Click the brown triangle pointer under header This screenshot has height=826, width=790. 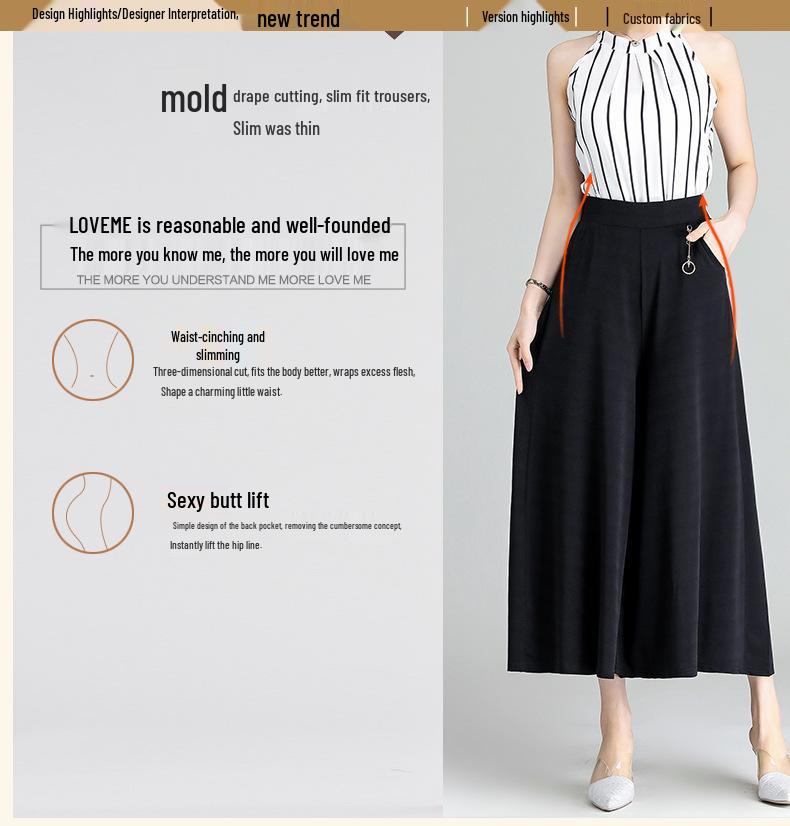tap(394, 35)
